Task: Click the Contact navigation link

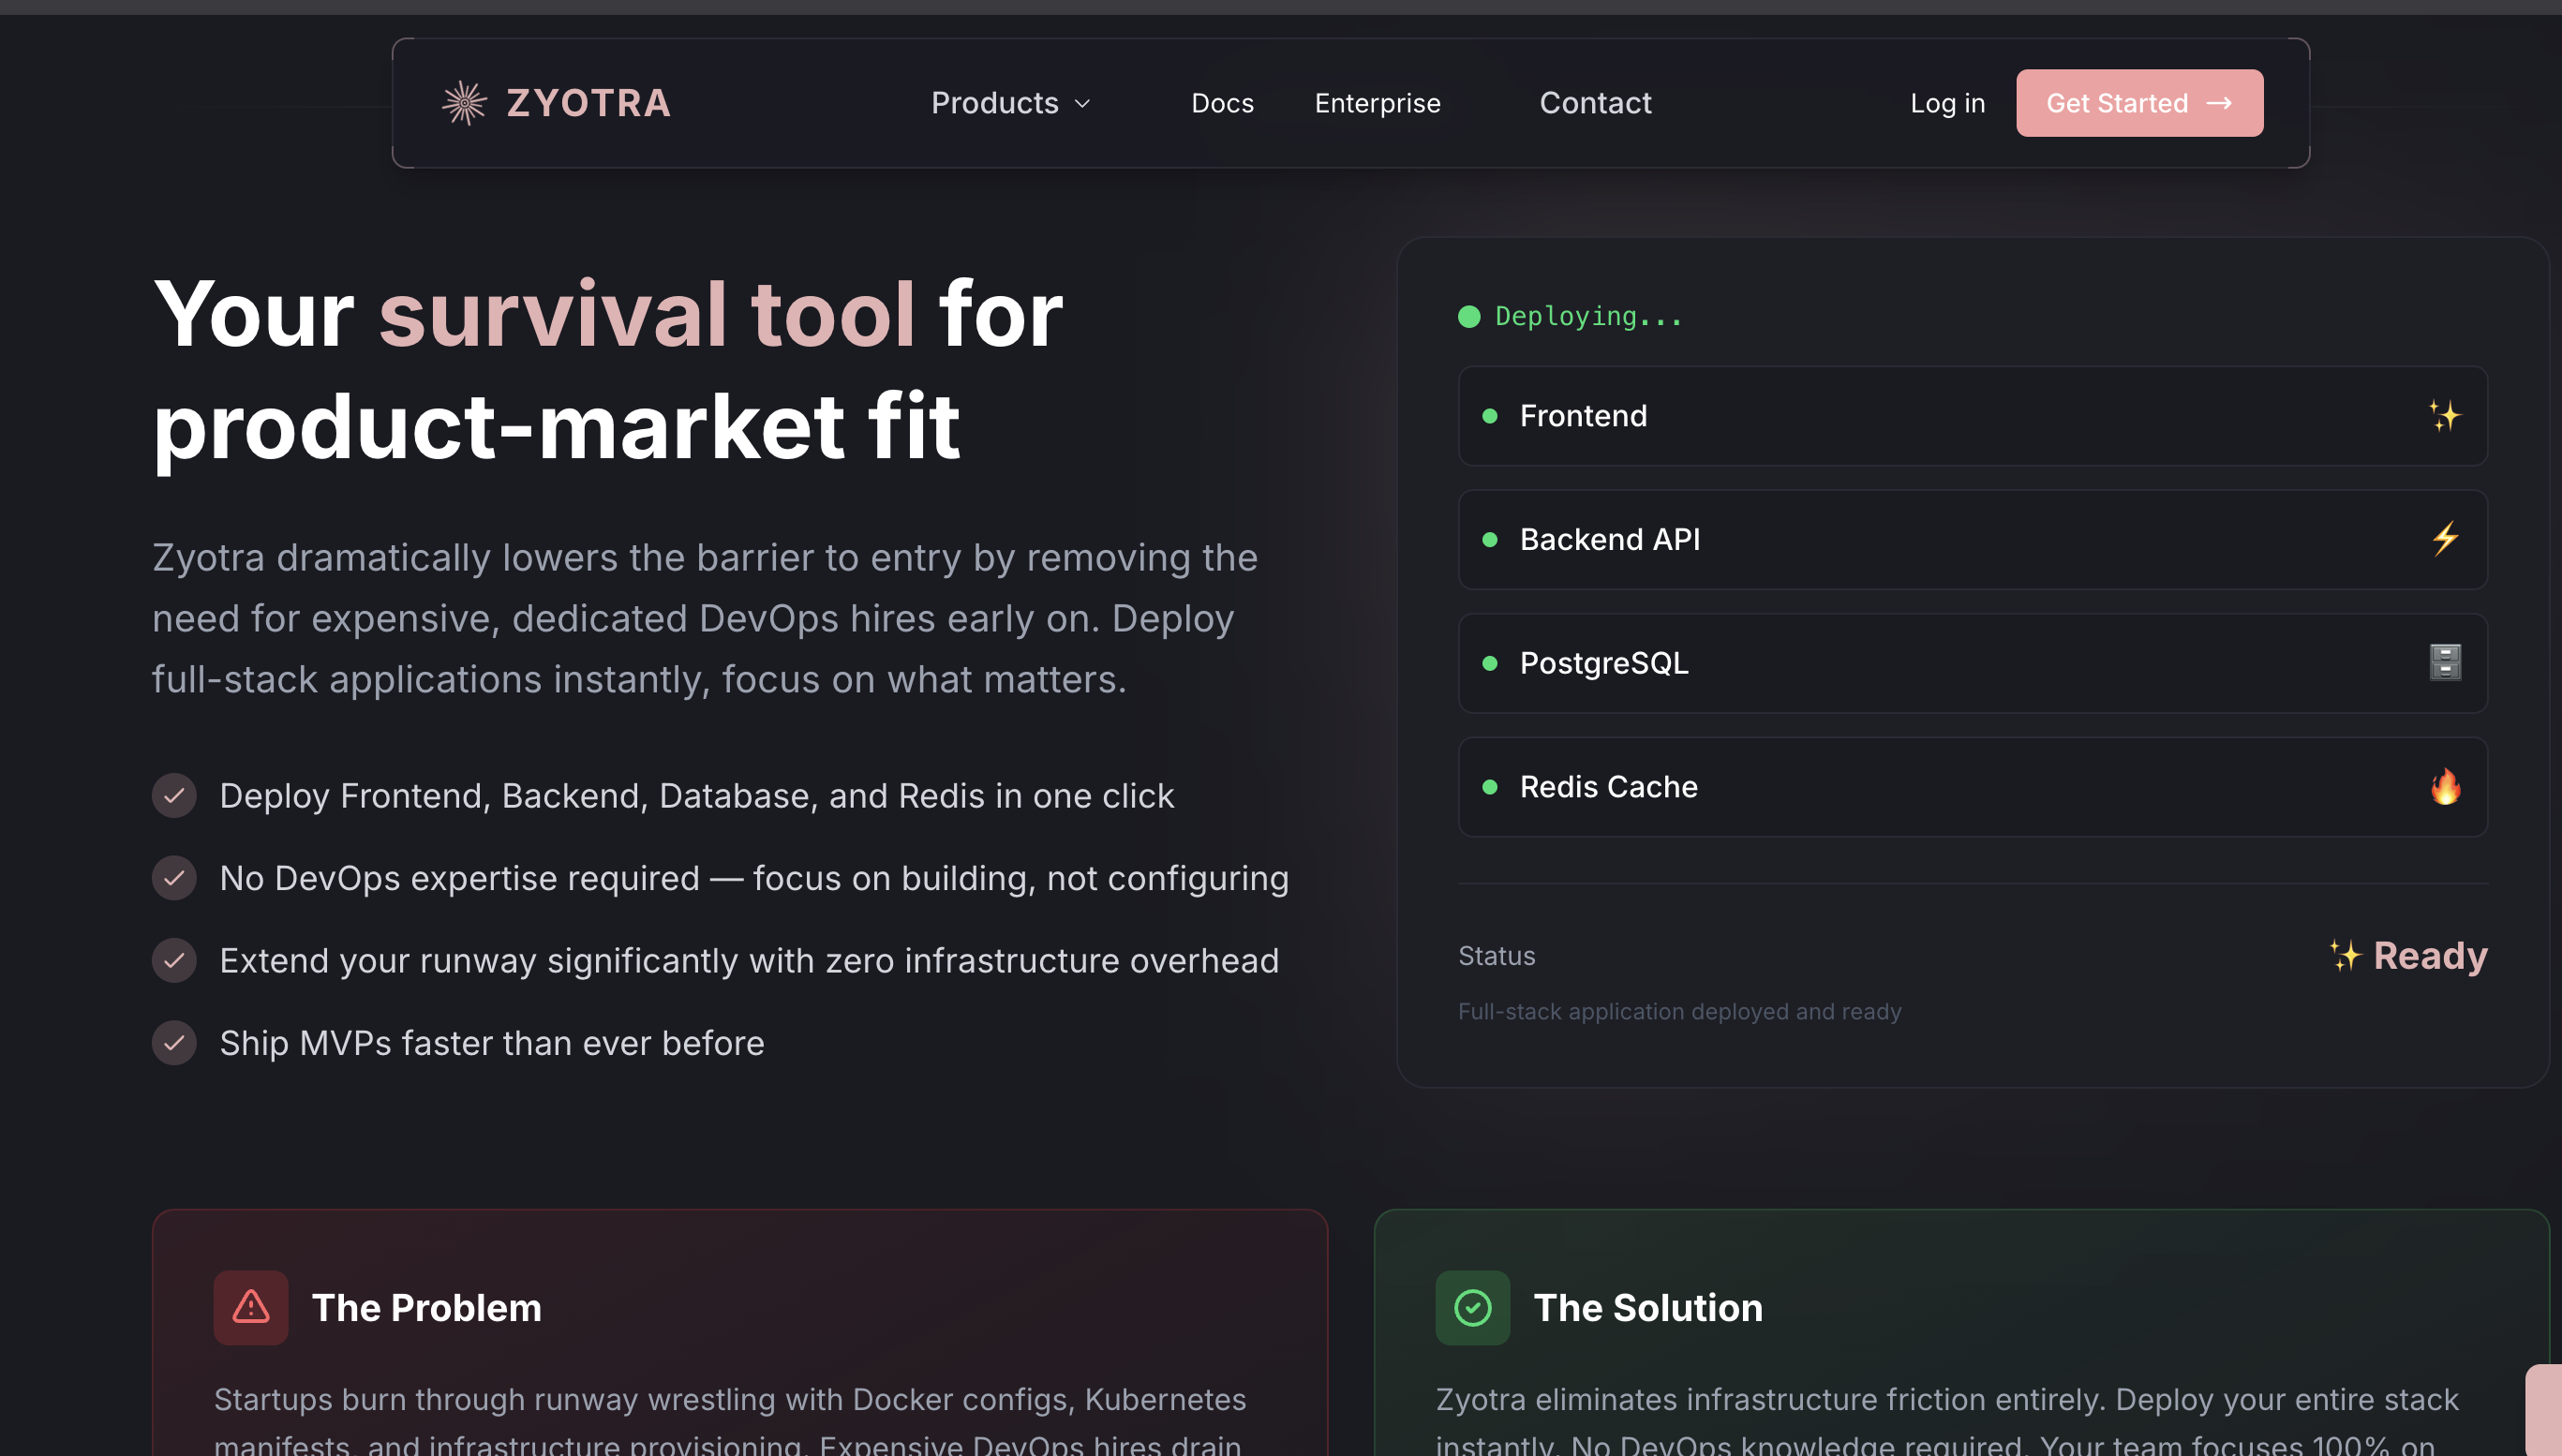Action: point(1595,103)
